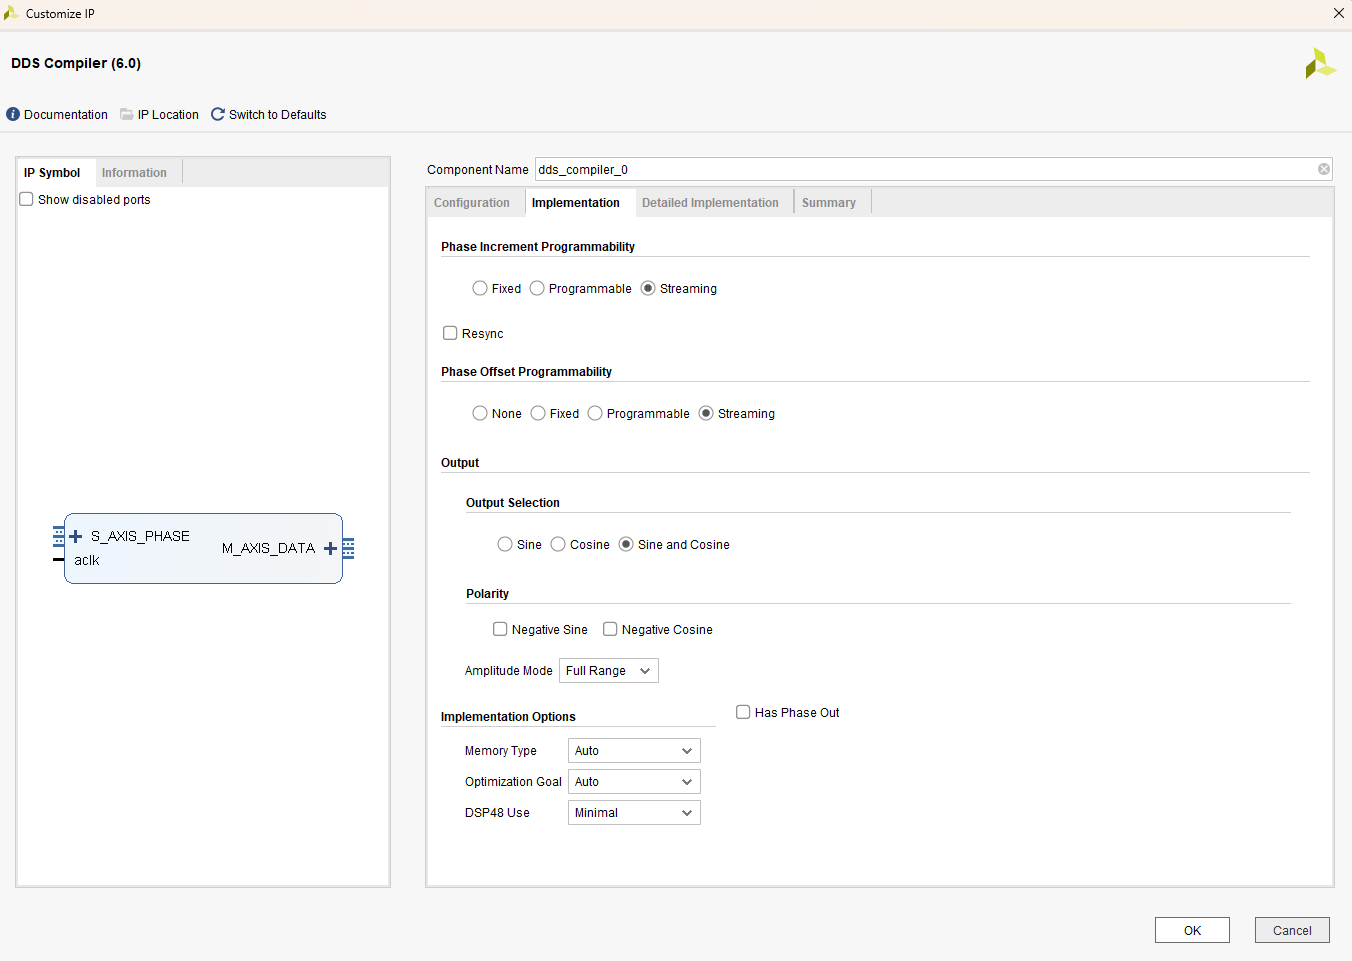
Task: Select Streaming phase increment option
Action: 648,288
